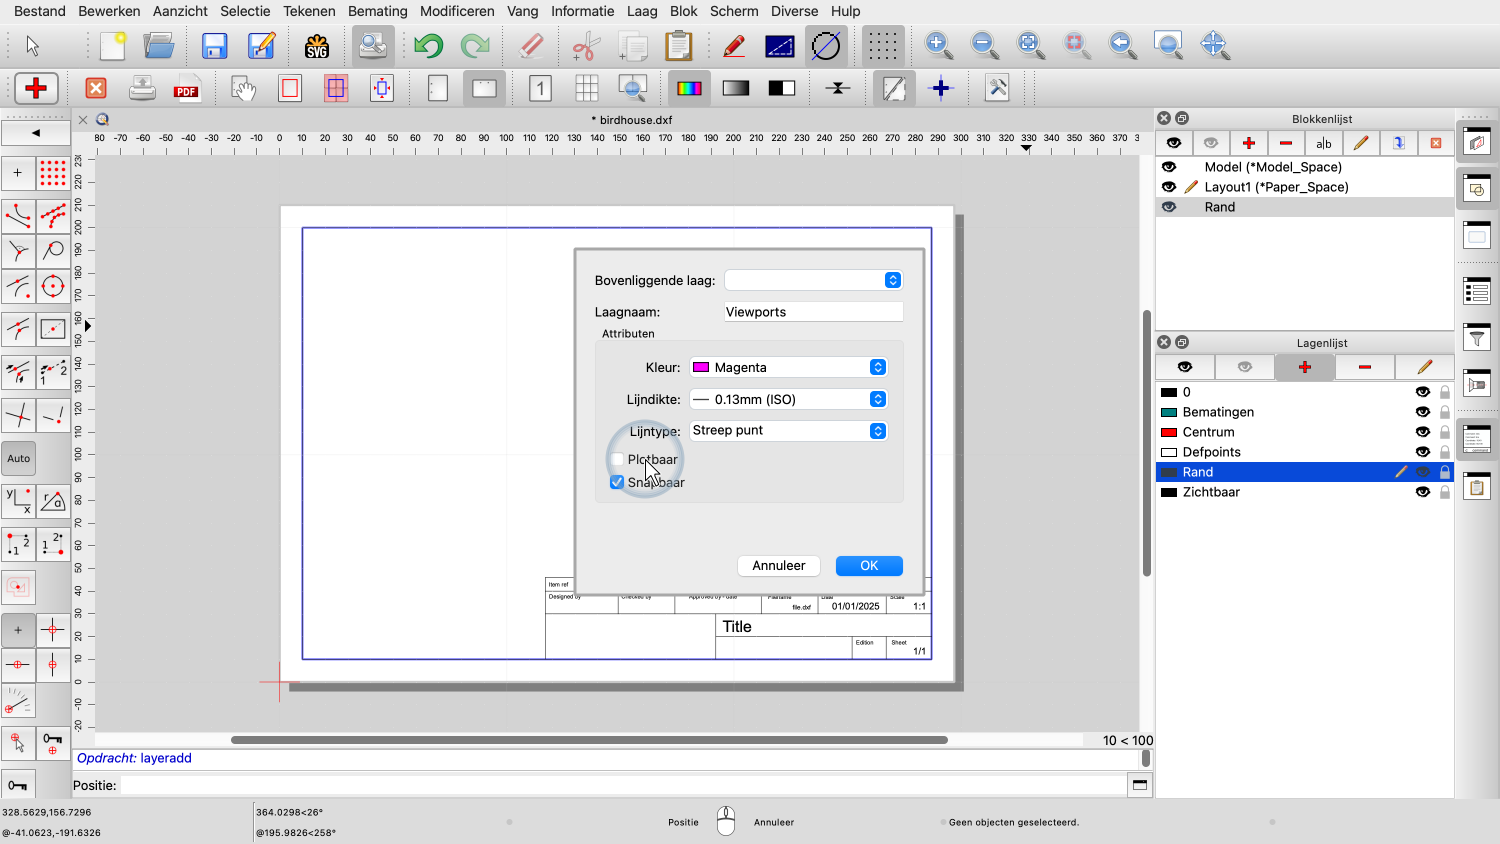Click the red plus add layer icon
The height and width of the screenshot is (844, 1500).
point(1304,367)
